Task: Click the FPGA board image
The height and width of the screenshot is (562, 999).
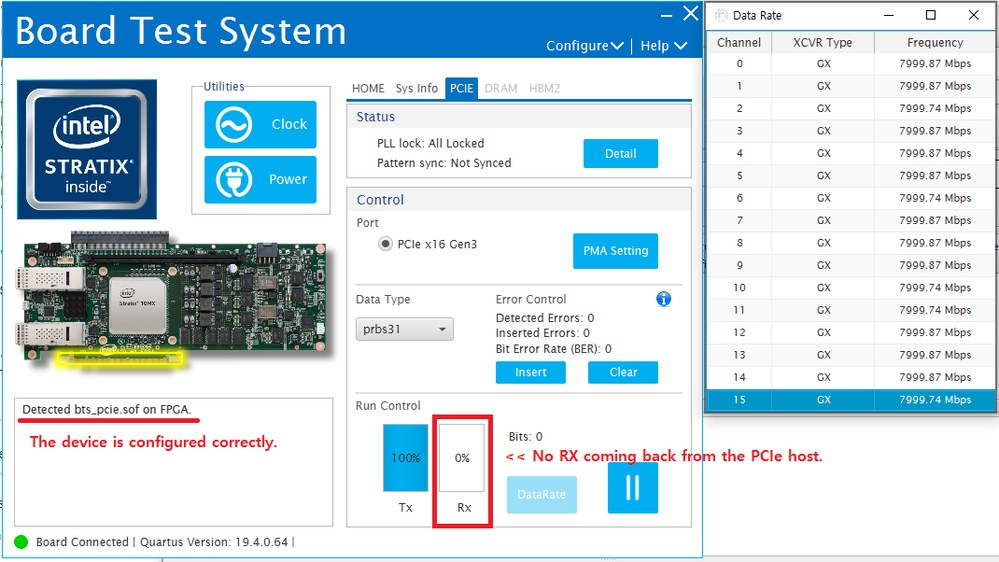Action: click(x=172, y=299)
